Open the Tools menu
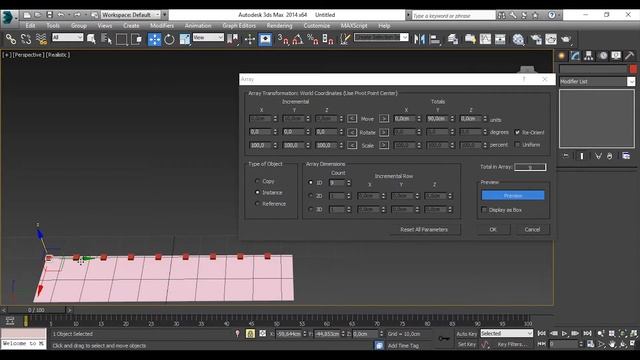The height and width of the screenshot is (360, 640). [x=53, y=25]
